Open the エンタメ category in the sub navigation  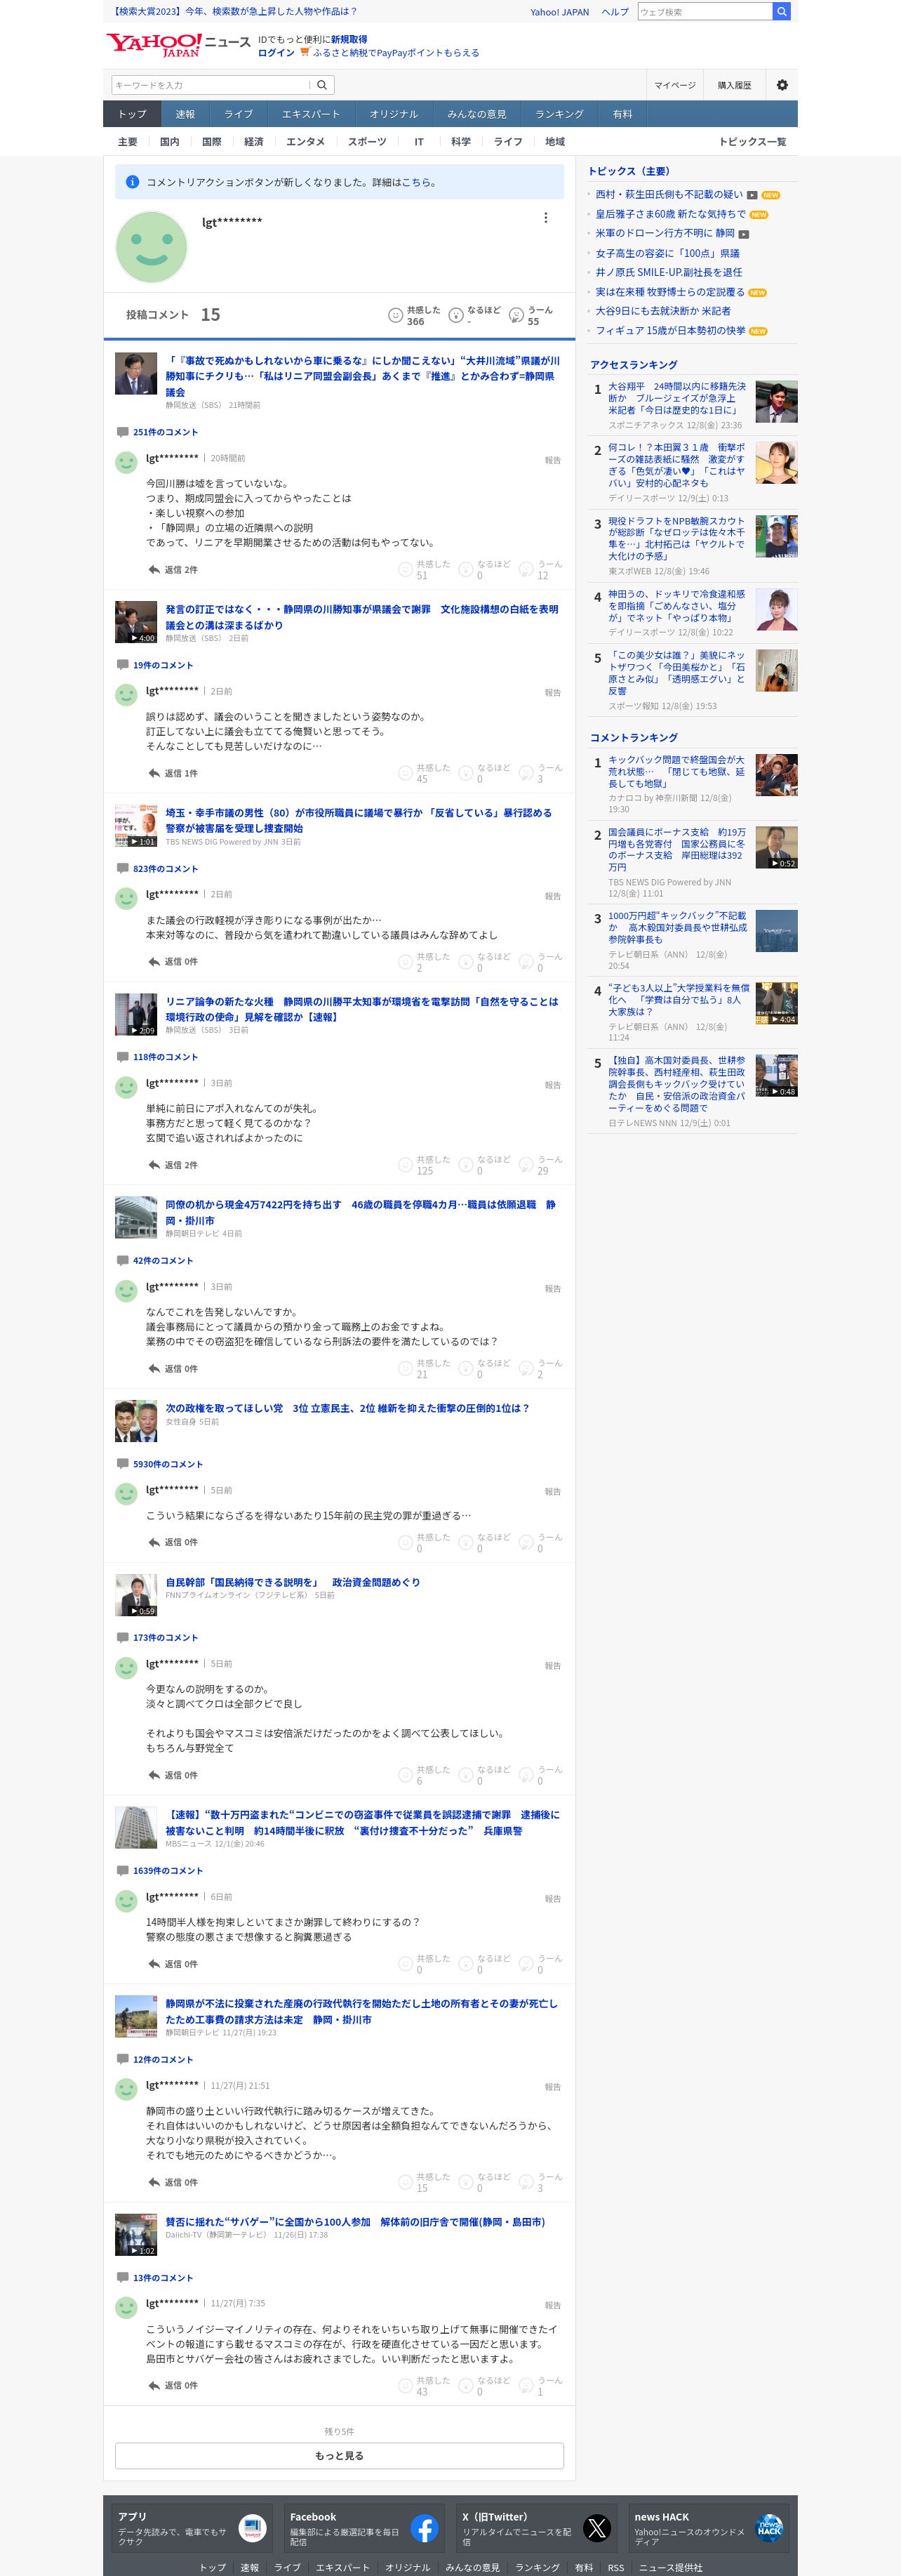click(x=305, y=142)
